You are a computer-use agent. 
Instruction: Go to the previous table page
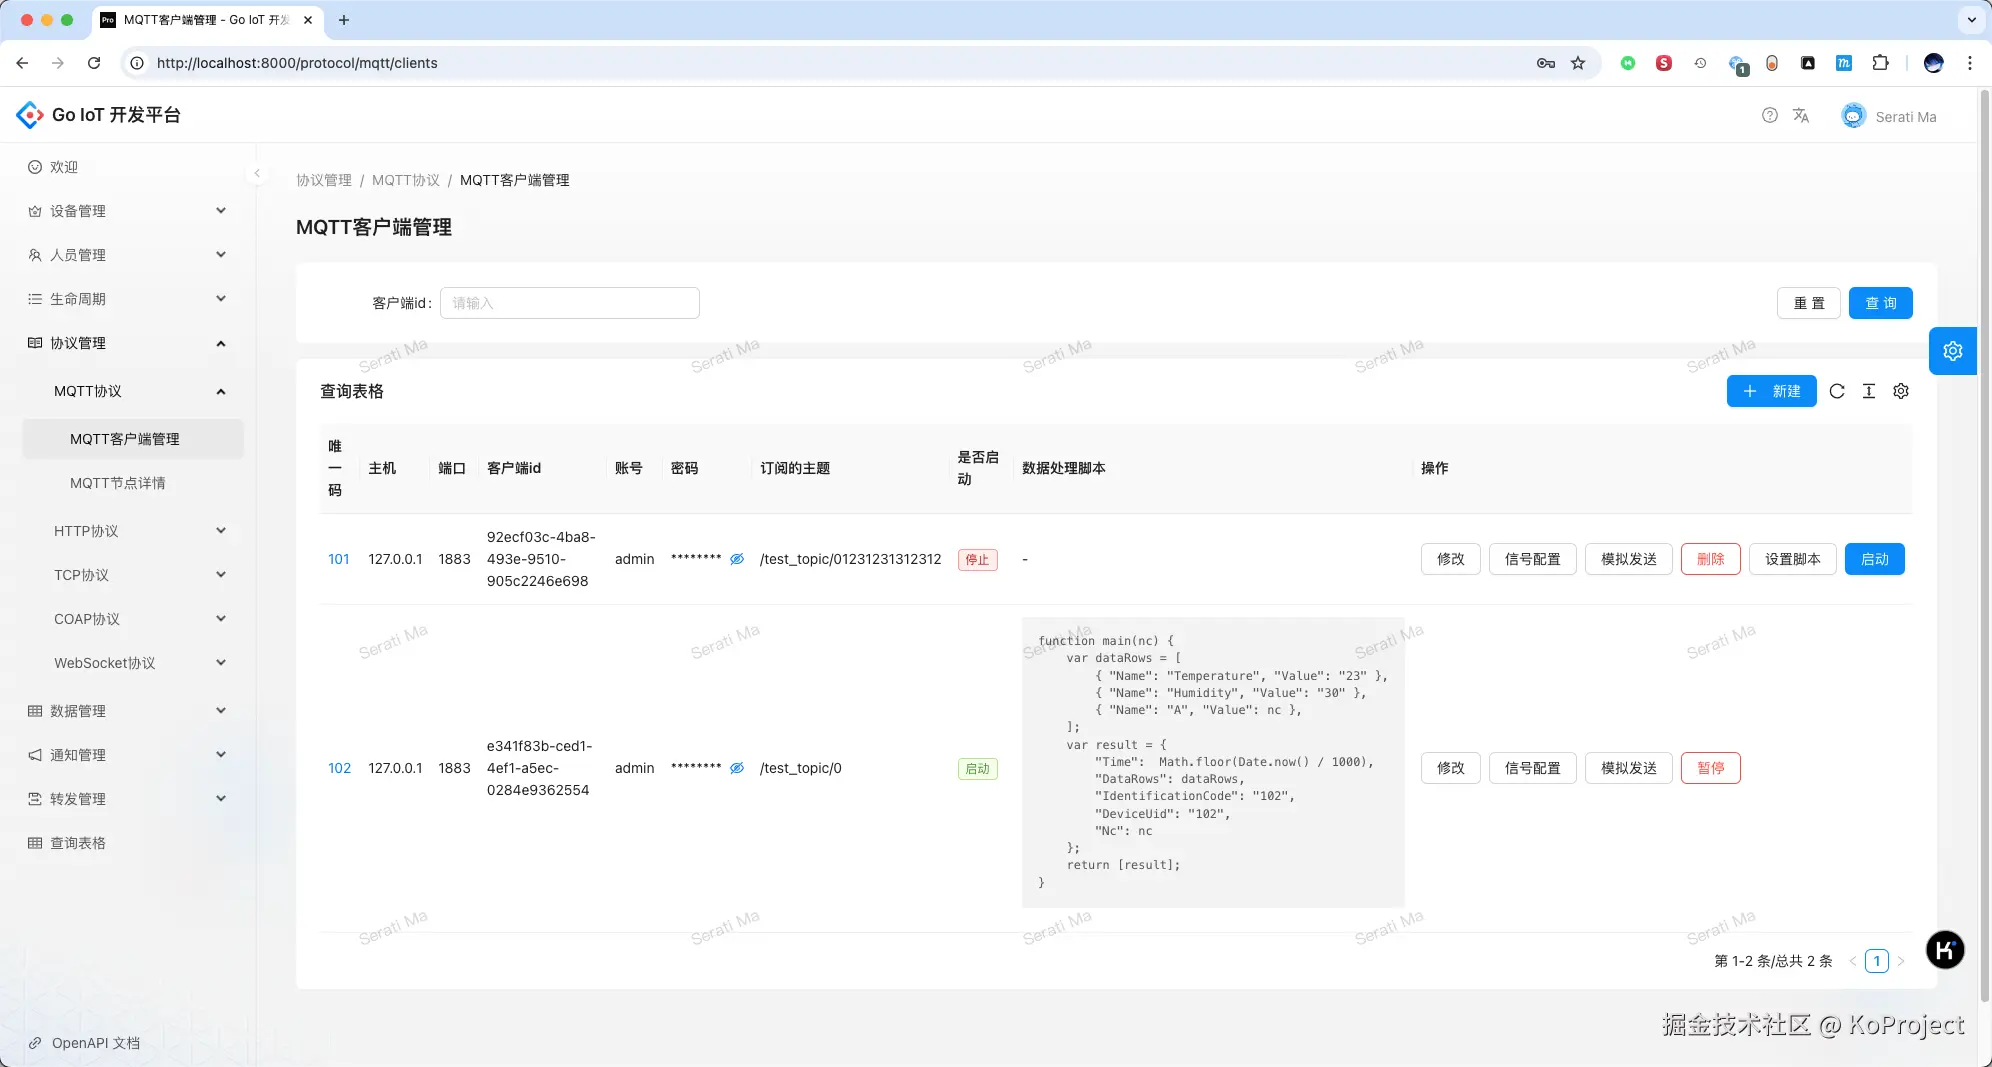click(x=1853, y=961)
